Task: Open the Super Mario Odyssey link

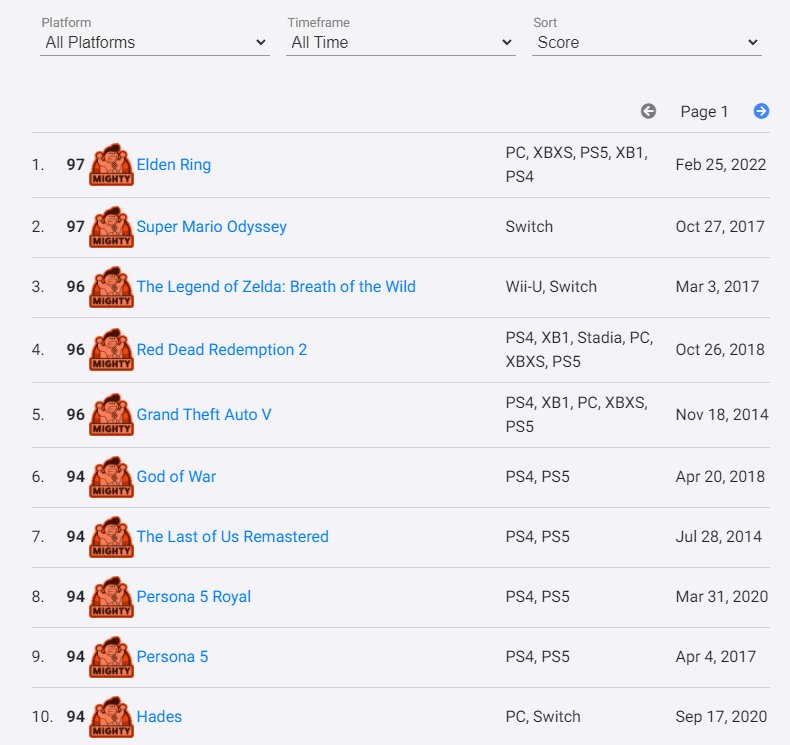Action: point(212,227)
